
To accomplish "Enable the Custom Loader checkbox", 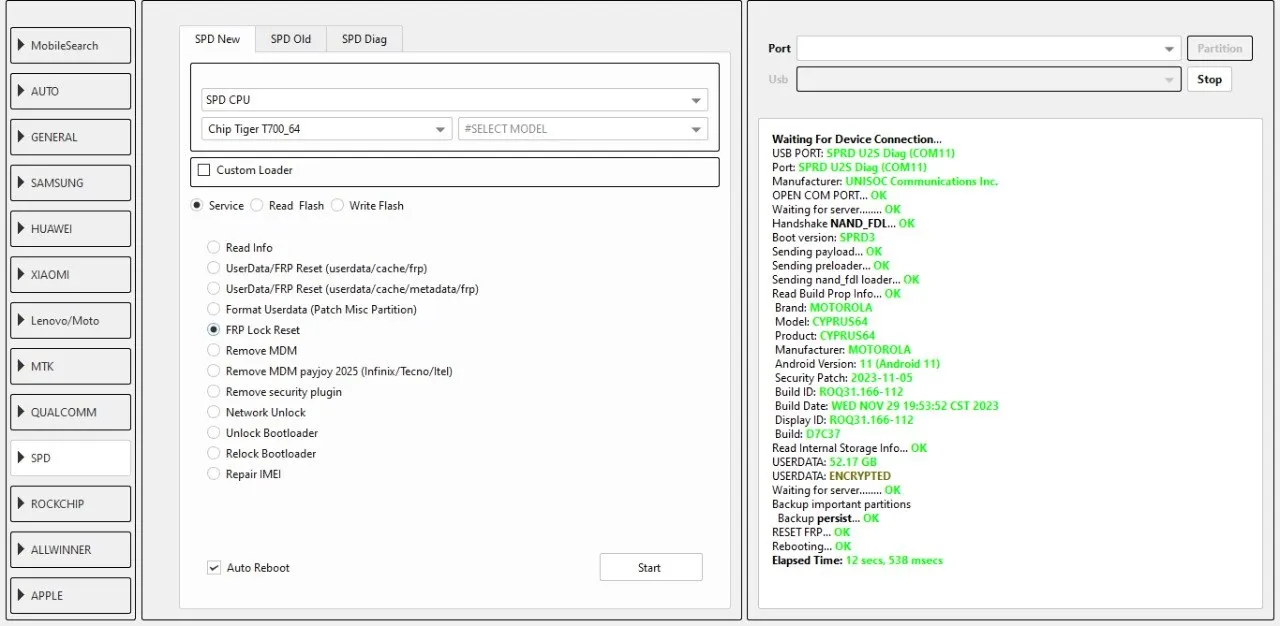I will (204, 170).
